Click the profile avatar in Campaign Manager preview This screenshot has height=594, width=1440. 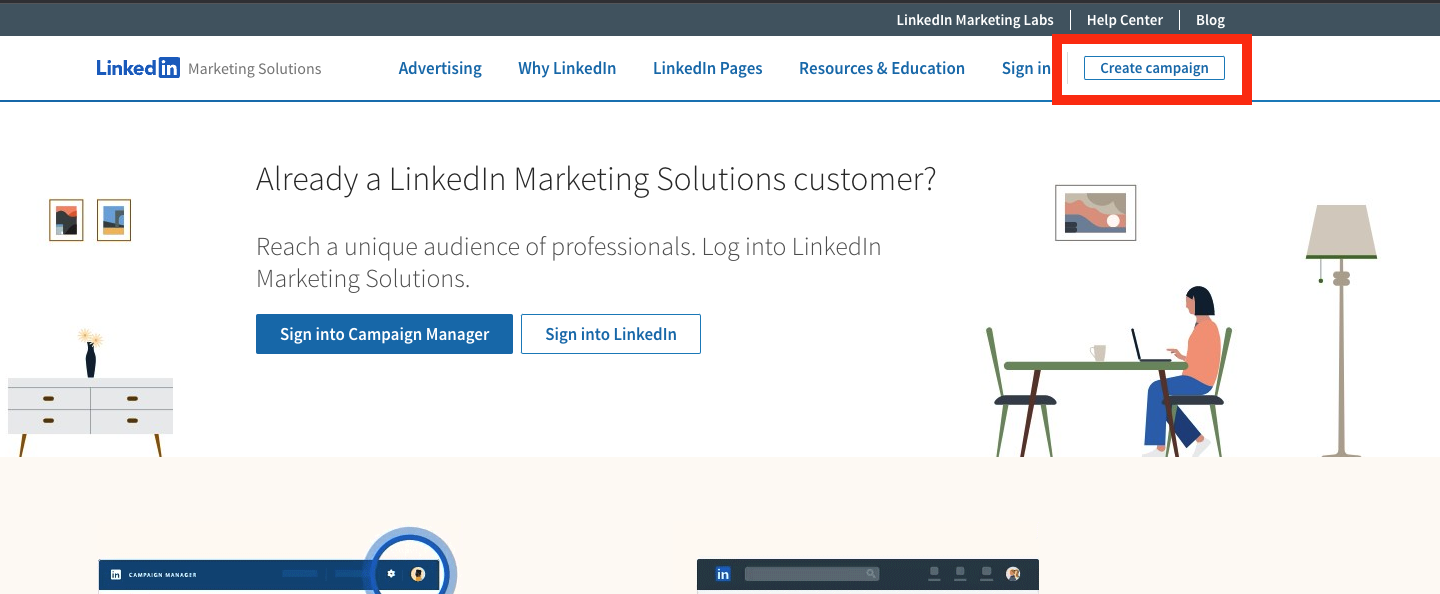click(x=418, y=574)
